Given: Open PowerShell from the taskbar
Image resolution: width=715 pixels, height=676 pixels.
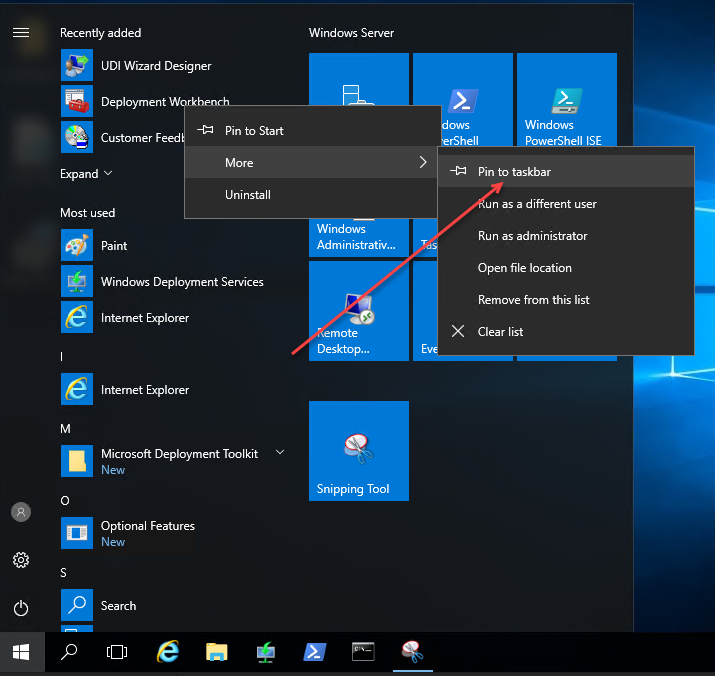Looking at the screenshot, I should [x=315, y=652].
